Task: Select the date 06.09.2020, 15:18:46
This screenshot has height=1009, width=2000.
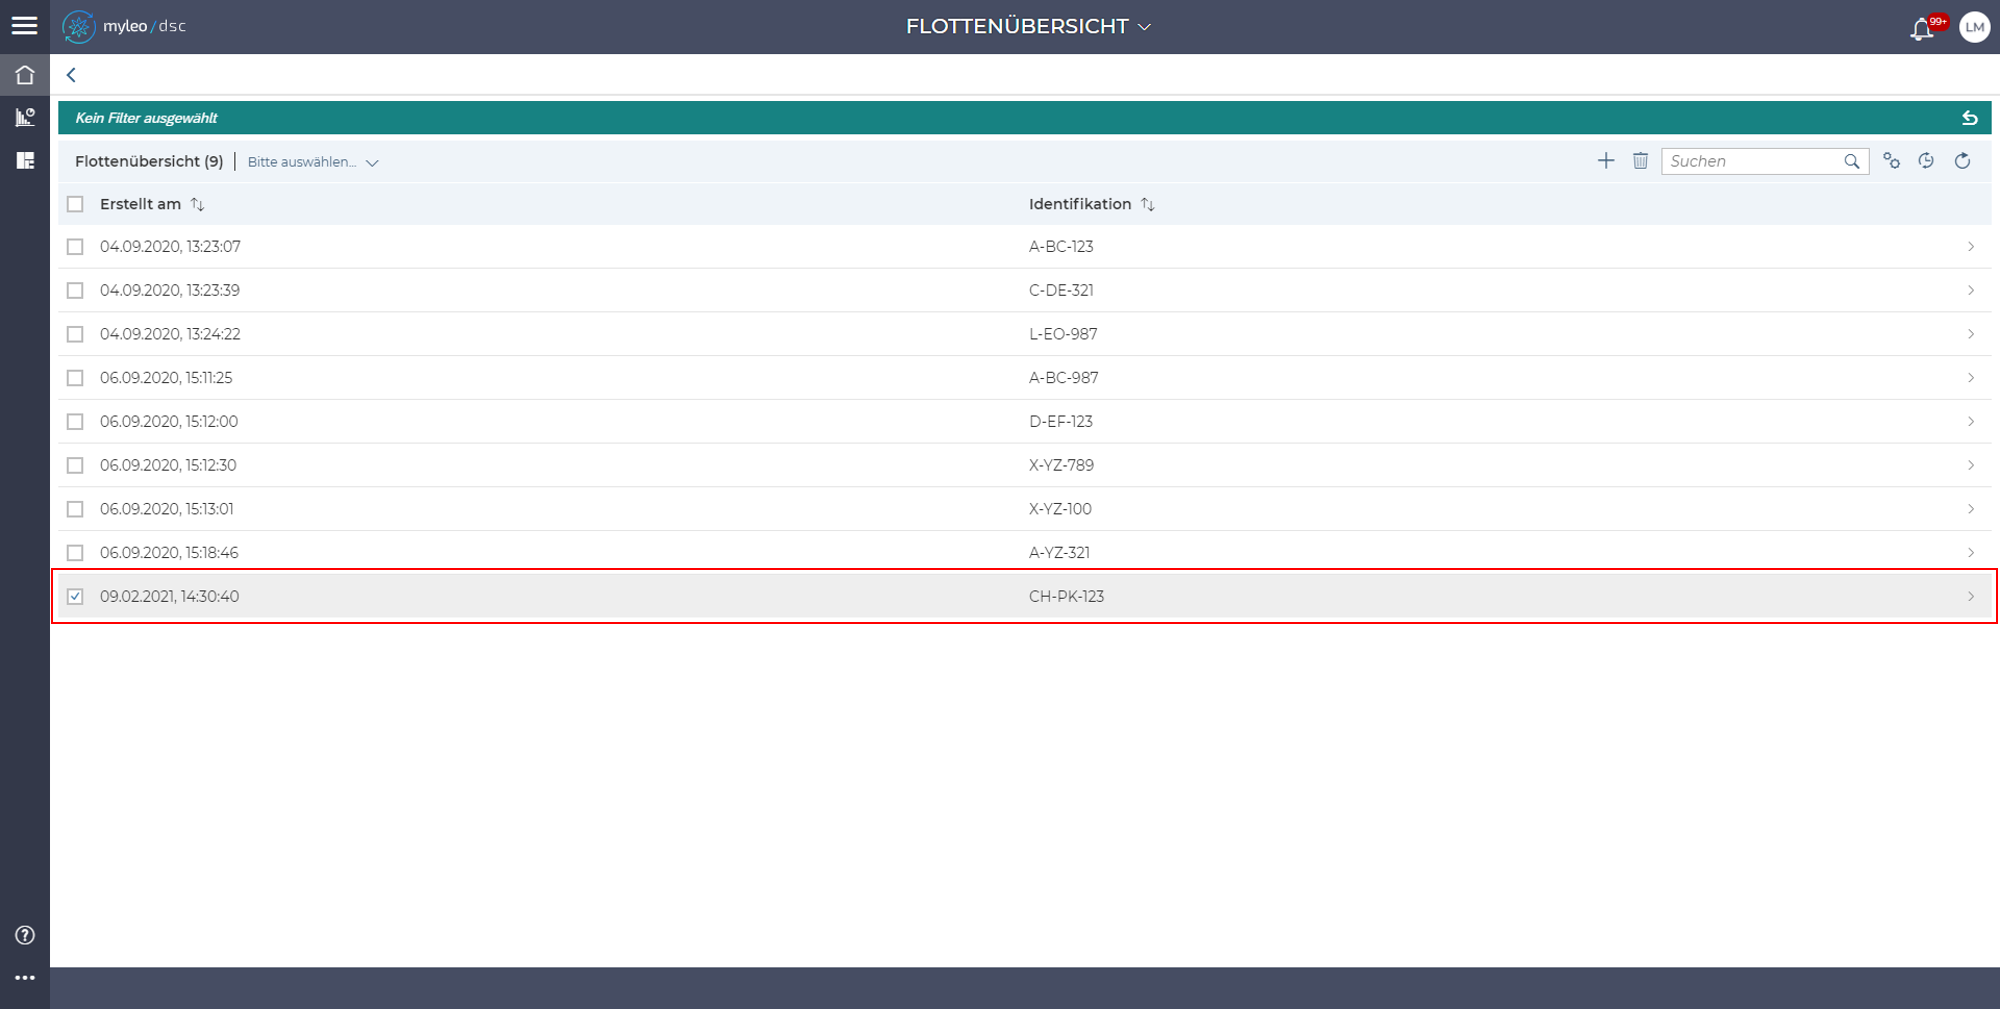Action: pos(169,553)
